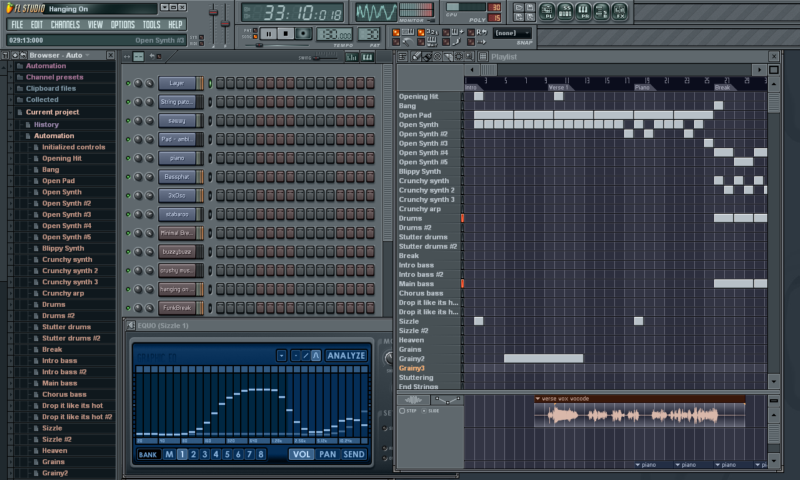
Task: Toggle mute LED for the Bassphat channel
Action: pos(128,176)
